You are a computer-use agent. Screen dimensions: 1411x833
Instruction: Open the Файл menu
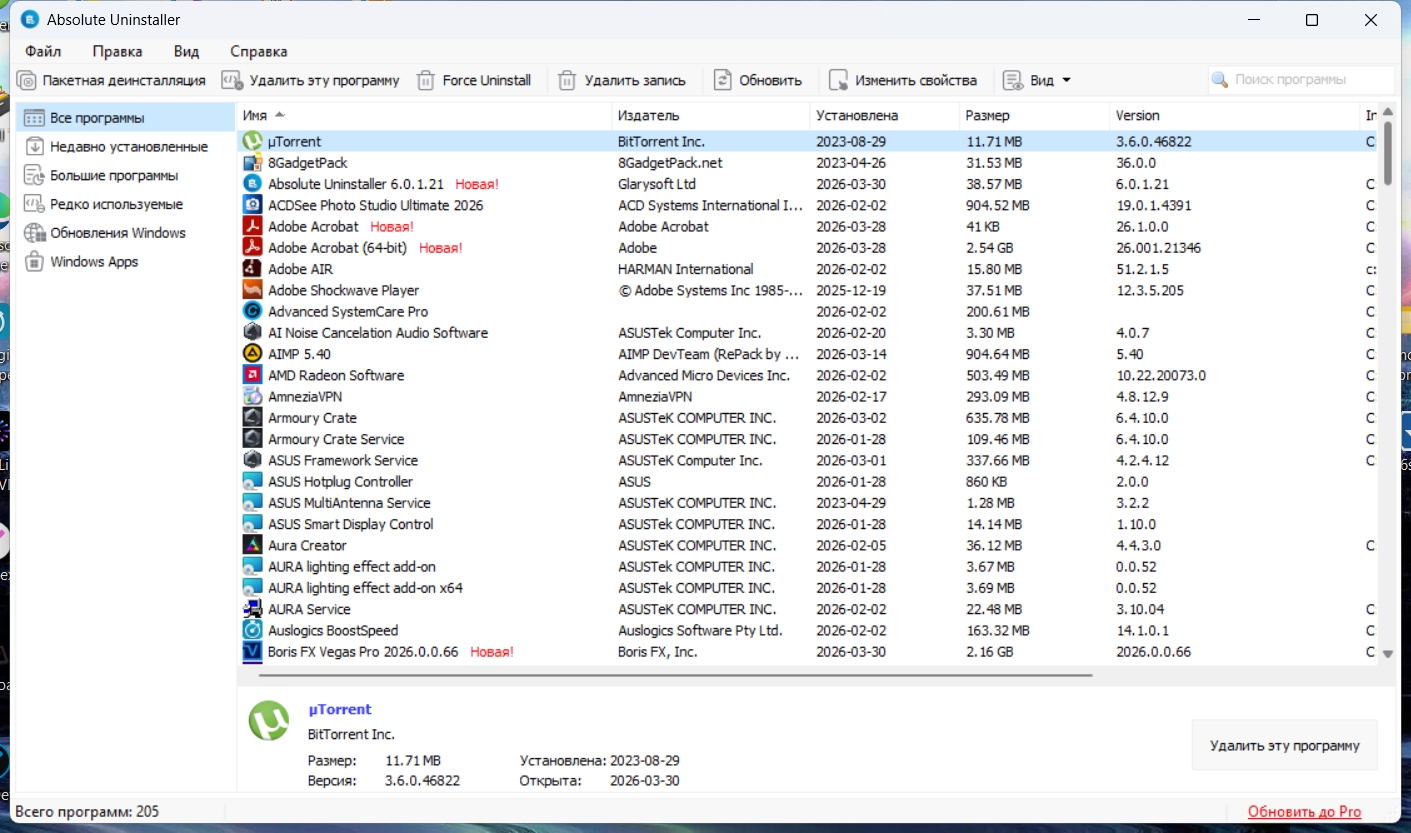tap(43, 51)
